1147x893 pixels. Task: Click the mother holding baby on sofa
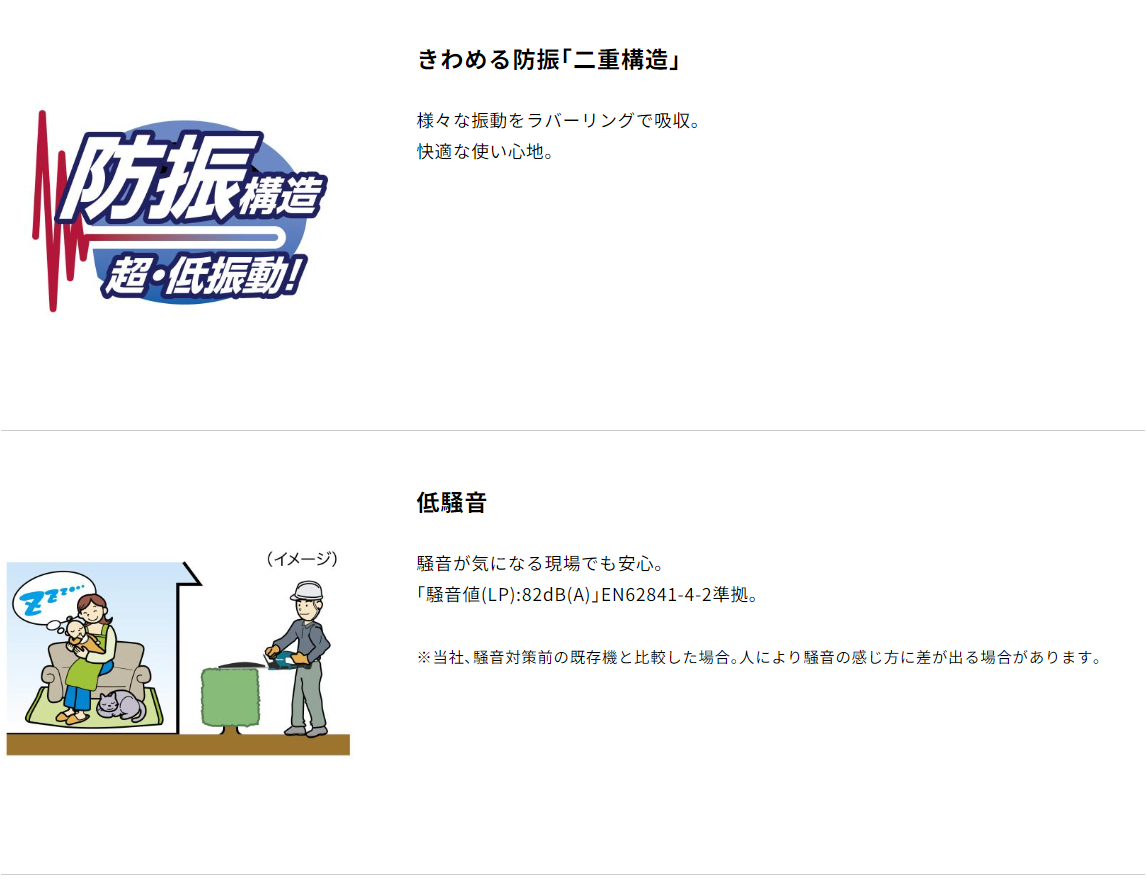pos(86,656)
